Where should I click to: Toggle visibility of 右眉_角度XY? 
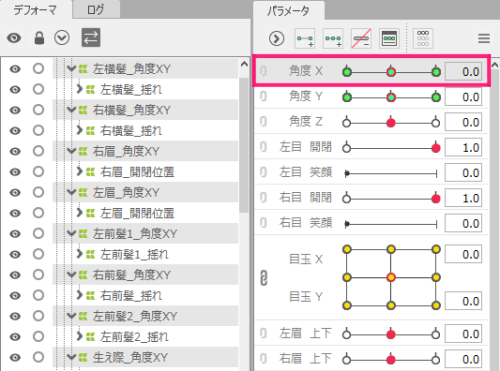pos(15,151)
